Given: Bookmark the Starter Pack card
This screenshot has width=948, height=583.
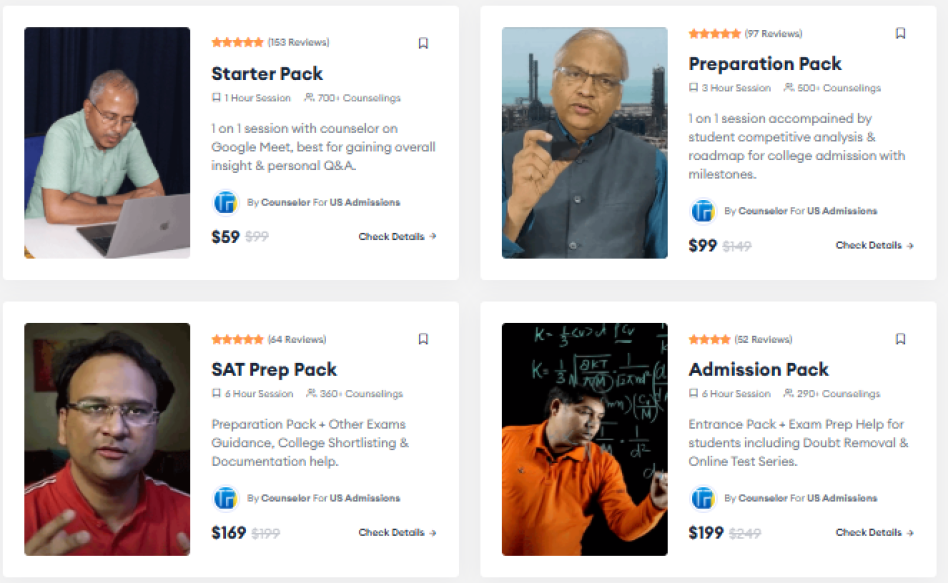Looking at the screenshot, I should coord(423,43).
